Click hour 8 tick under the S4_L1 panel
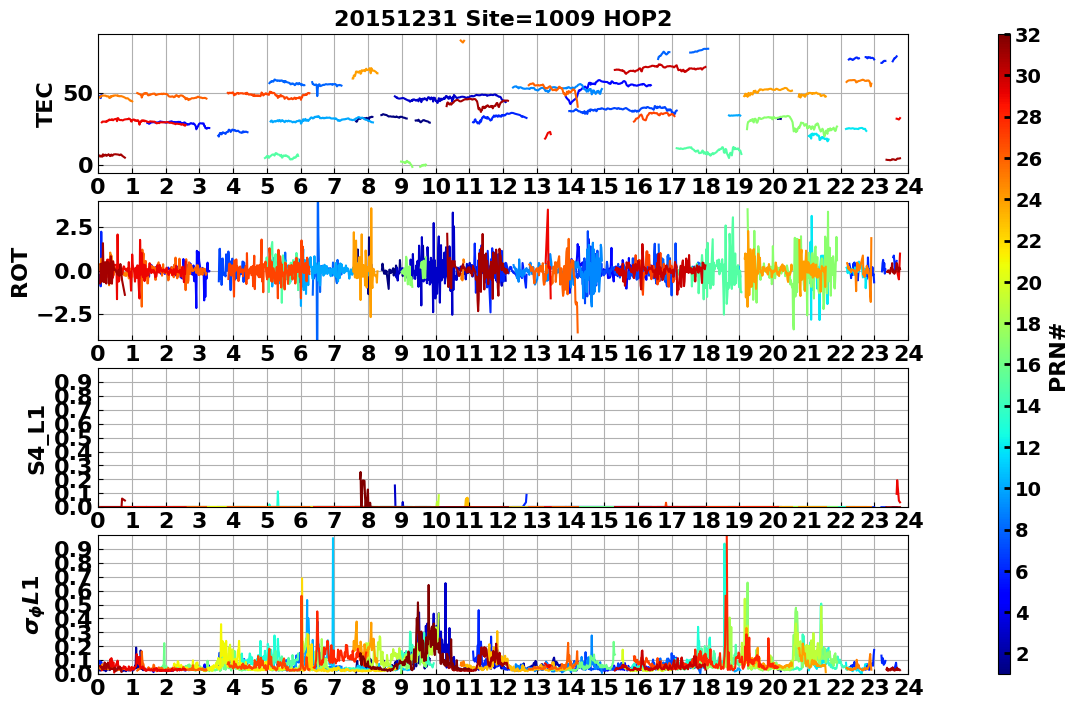 pos(368,520)
